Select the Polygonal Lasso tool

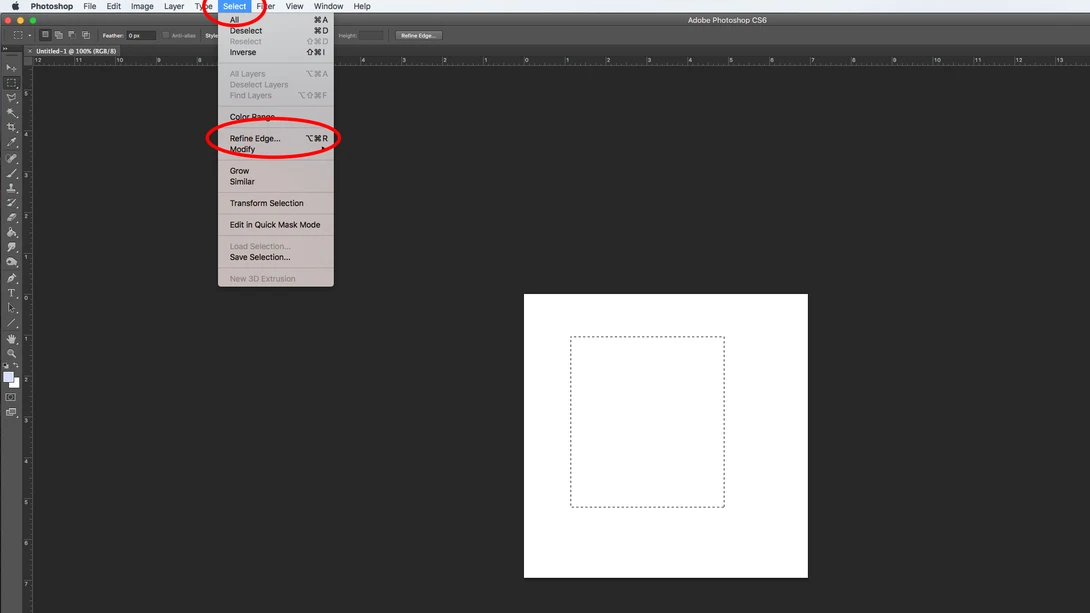click(11, 98)
